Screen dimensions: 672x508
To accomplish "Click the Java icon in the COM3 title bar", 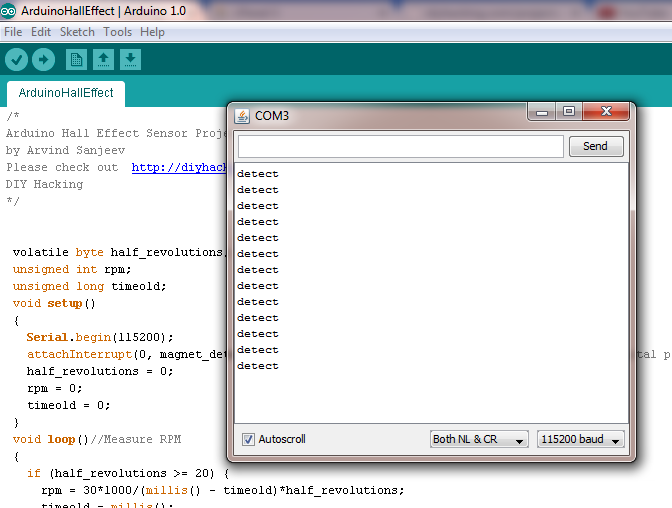I will 242,116.
